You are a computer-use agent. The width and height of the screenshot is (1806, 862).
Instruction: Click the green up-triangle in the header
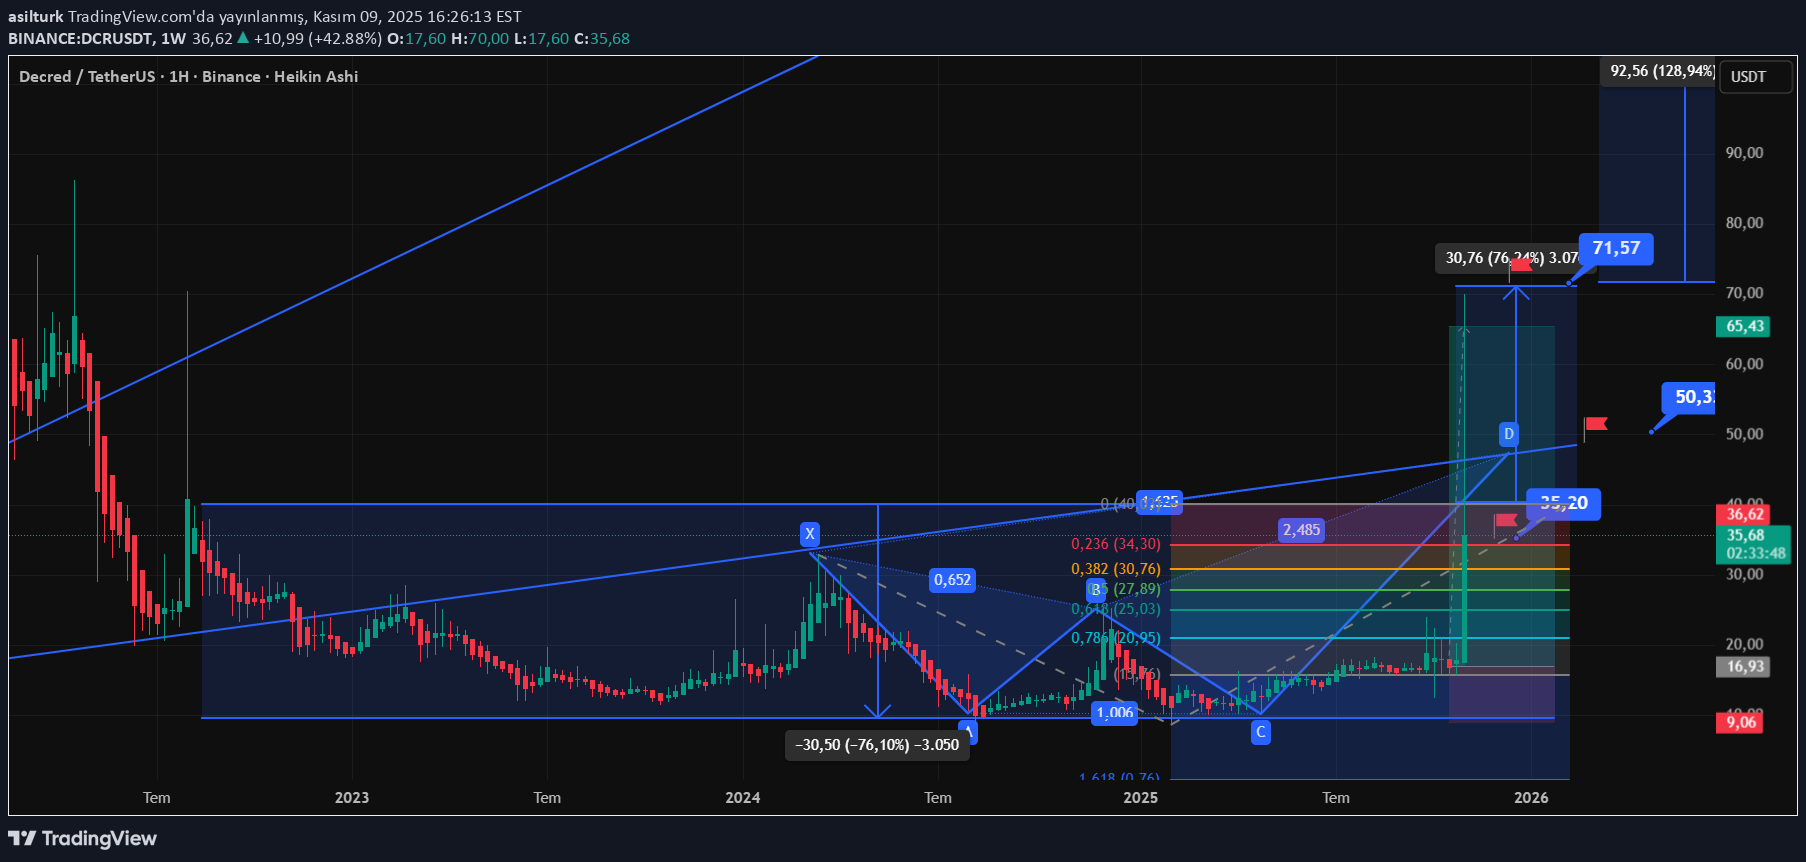coord(243,38)
